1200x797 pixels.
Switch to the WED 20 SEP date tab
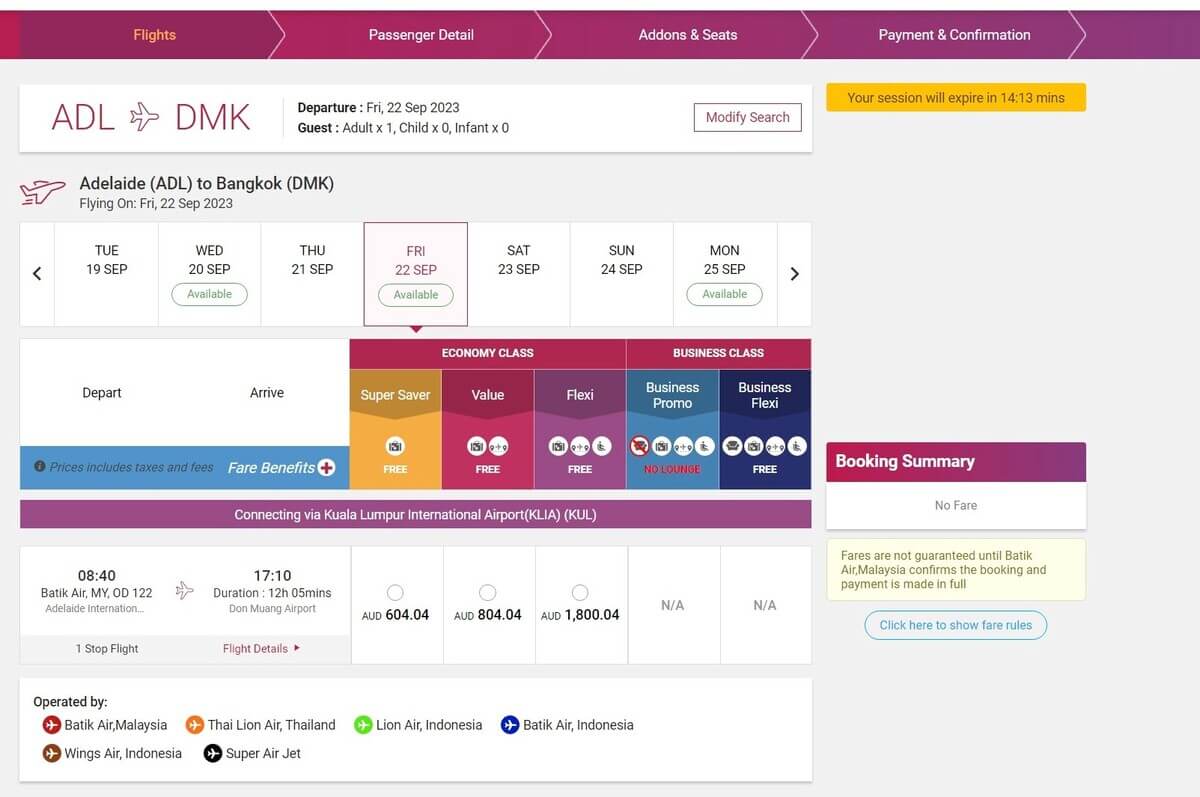pos(209,274)
